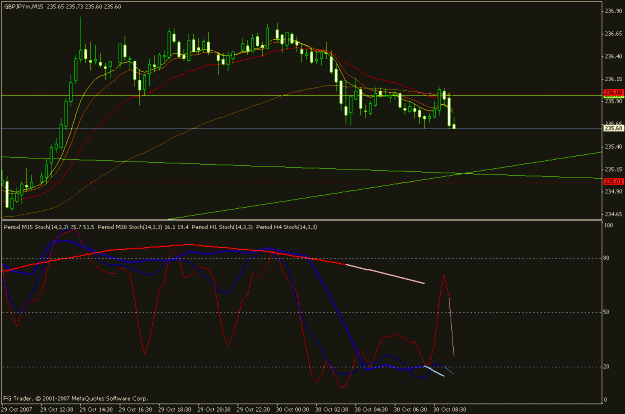Click the 29 Oct 20:30 time label
The width and height of the screenshot is (625, 414).
tap(214, 409)
